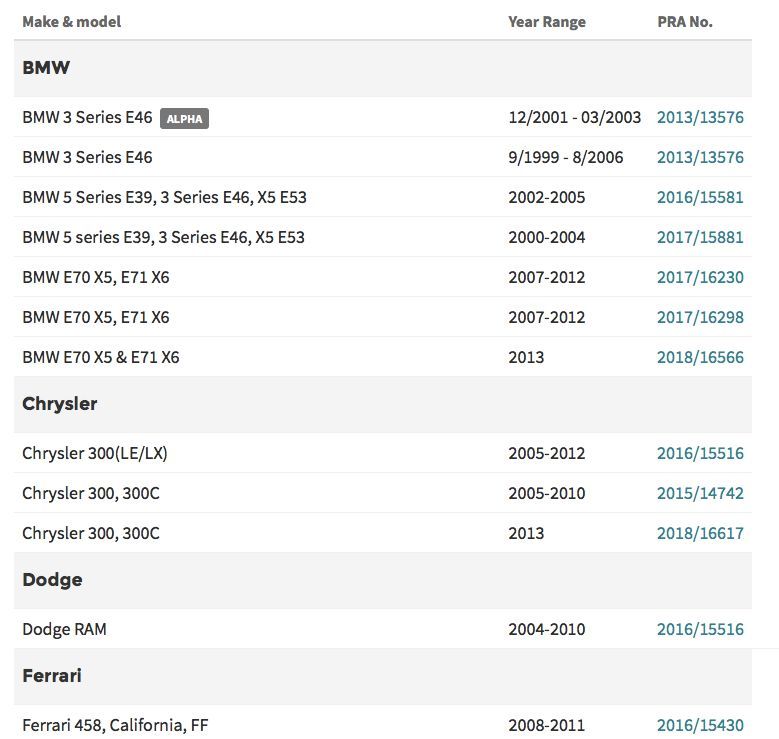Image resolution: width=779 pixels, height=739 pixels.
Task: Click '2007-2012' in the 2017/16298 row
Action: pyautogui.click(x=546, y=318)
